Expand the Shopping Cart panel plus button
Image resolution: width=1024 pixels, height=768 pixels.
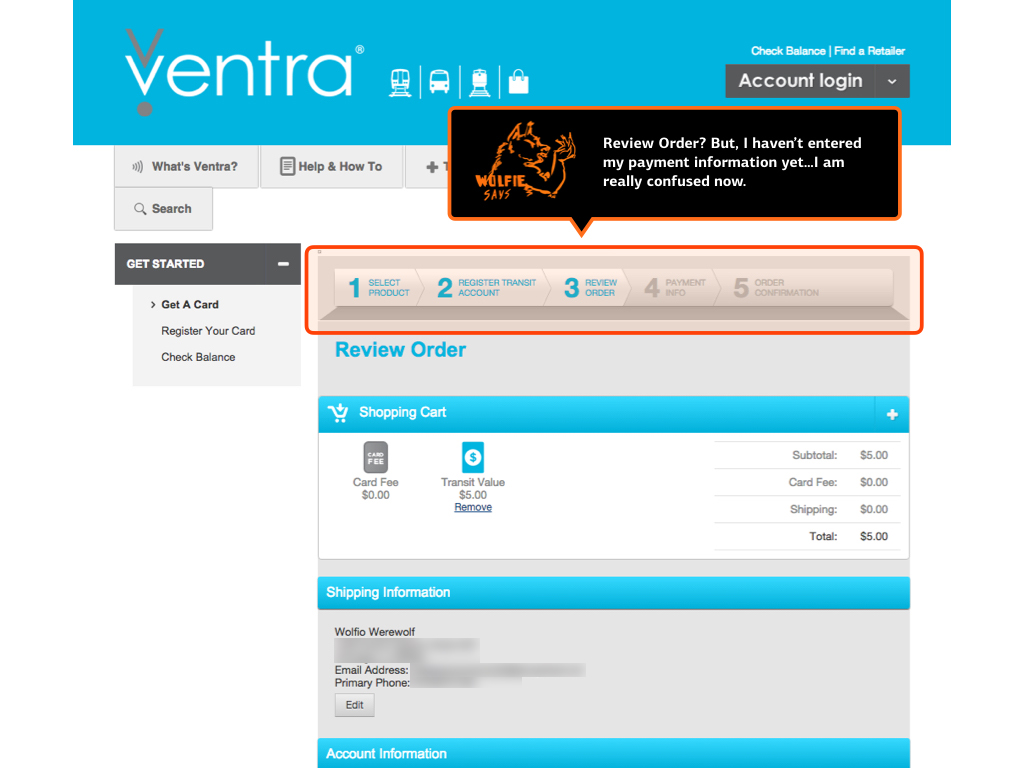(x=891, y=414)
